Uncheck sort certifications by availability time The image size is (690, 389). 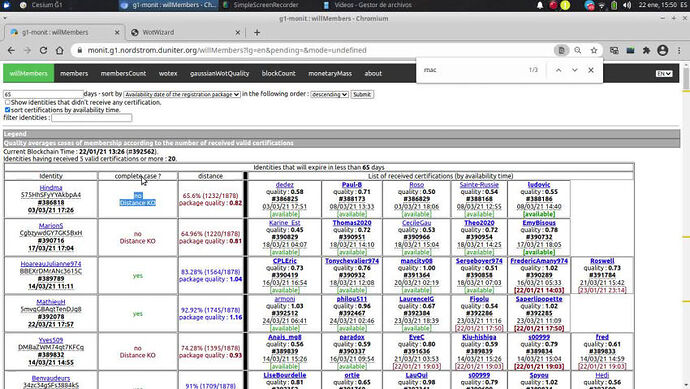click(x=7, y=110)
